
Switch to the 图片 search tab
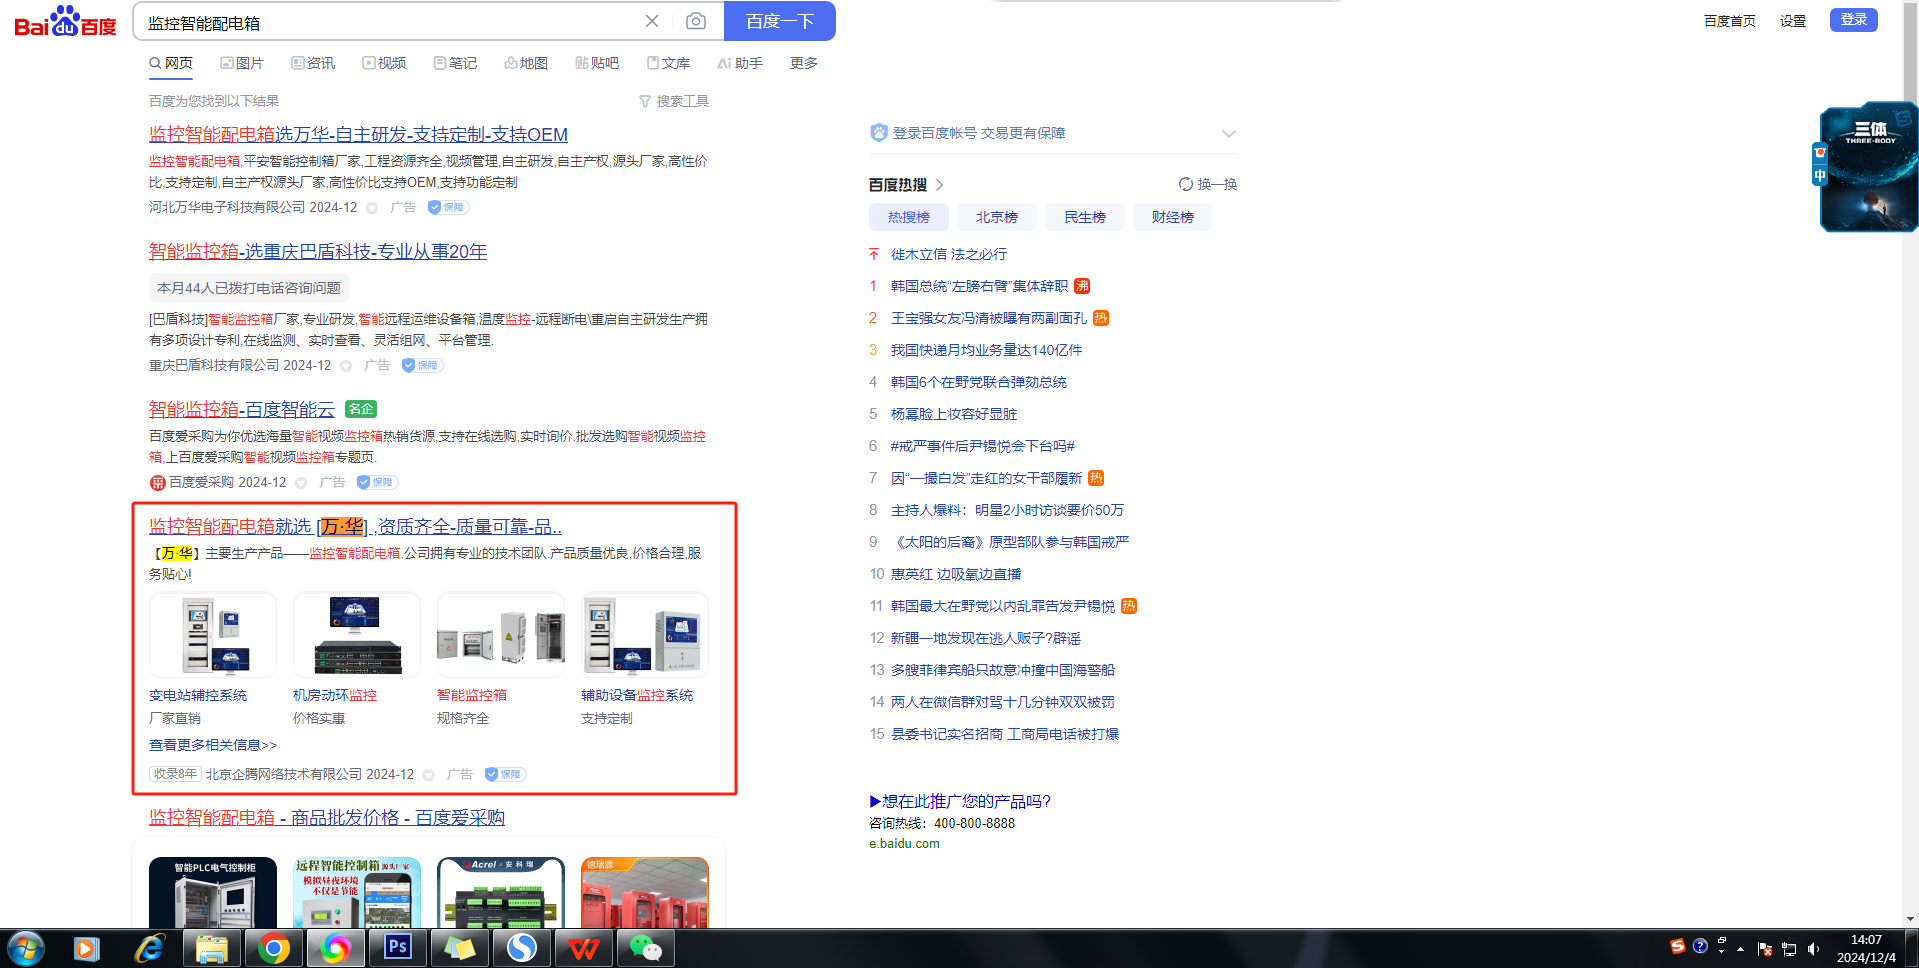242,63
